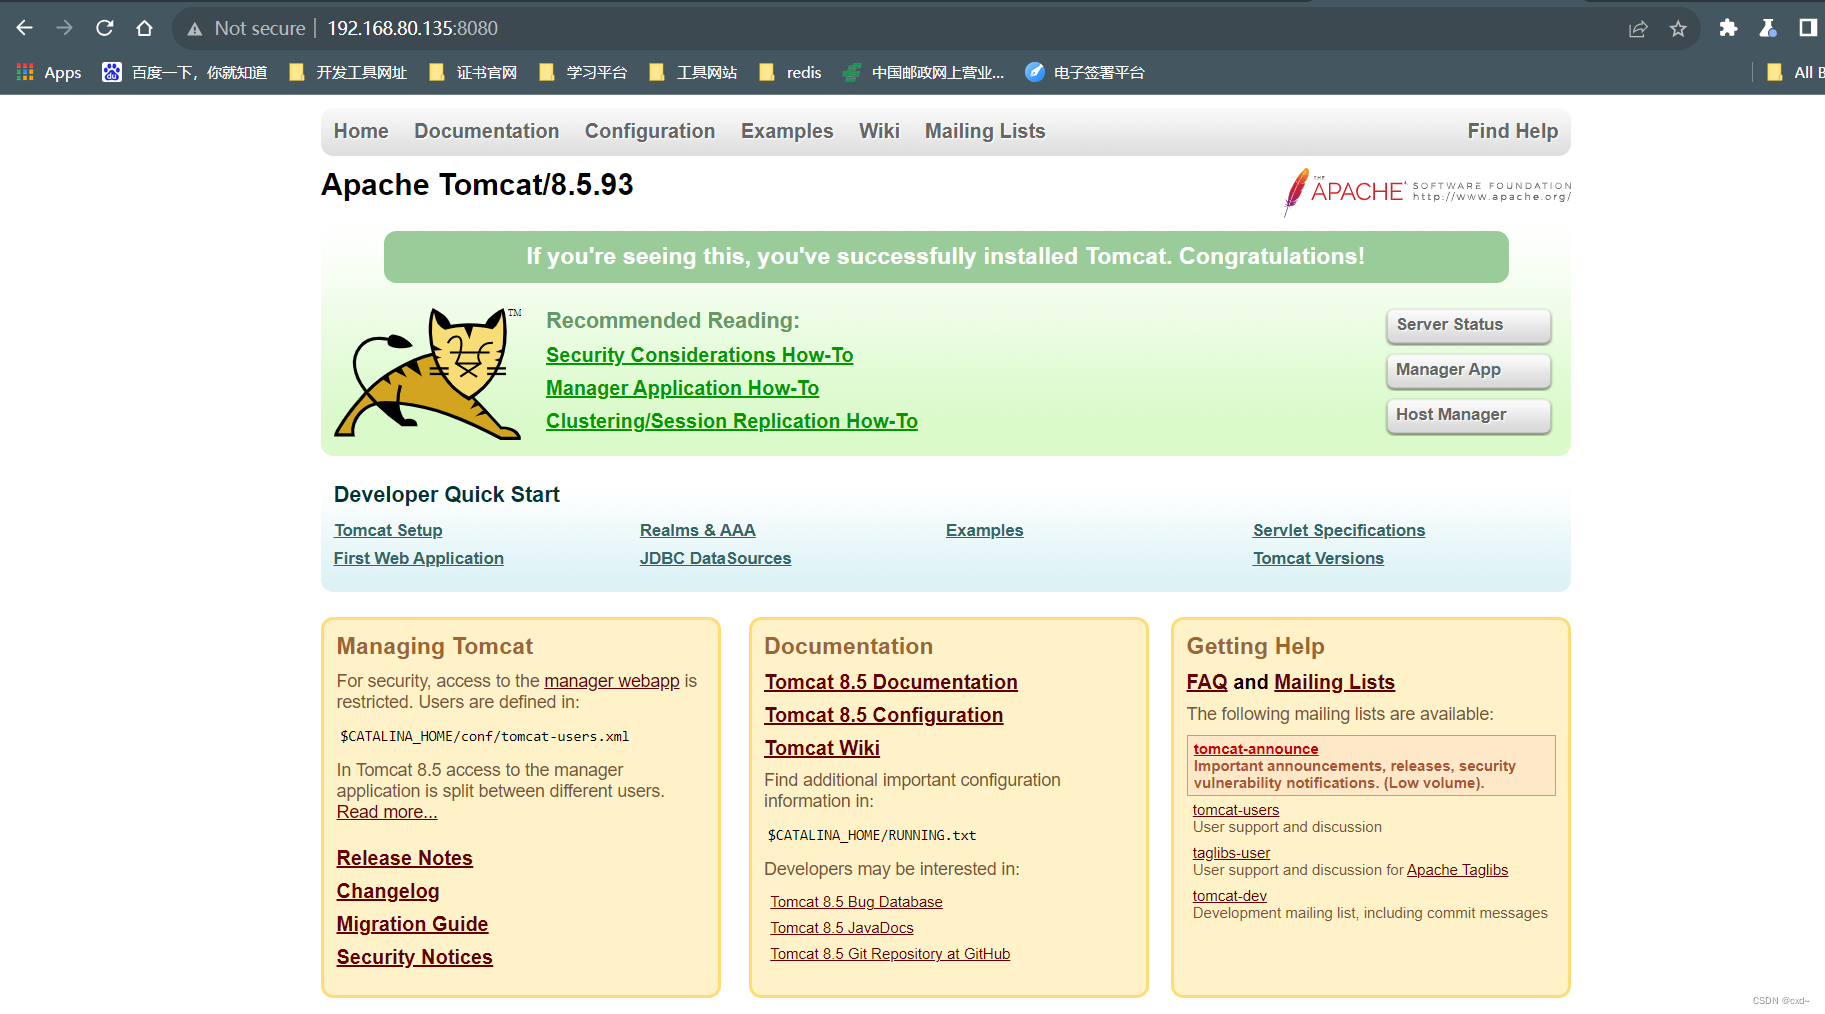1825x1014 pixels.
Task: Open Tomcat 8.5 Bug Database link
Action: coord(856,902)
